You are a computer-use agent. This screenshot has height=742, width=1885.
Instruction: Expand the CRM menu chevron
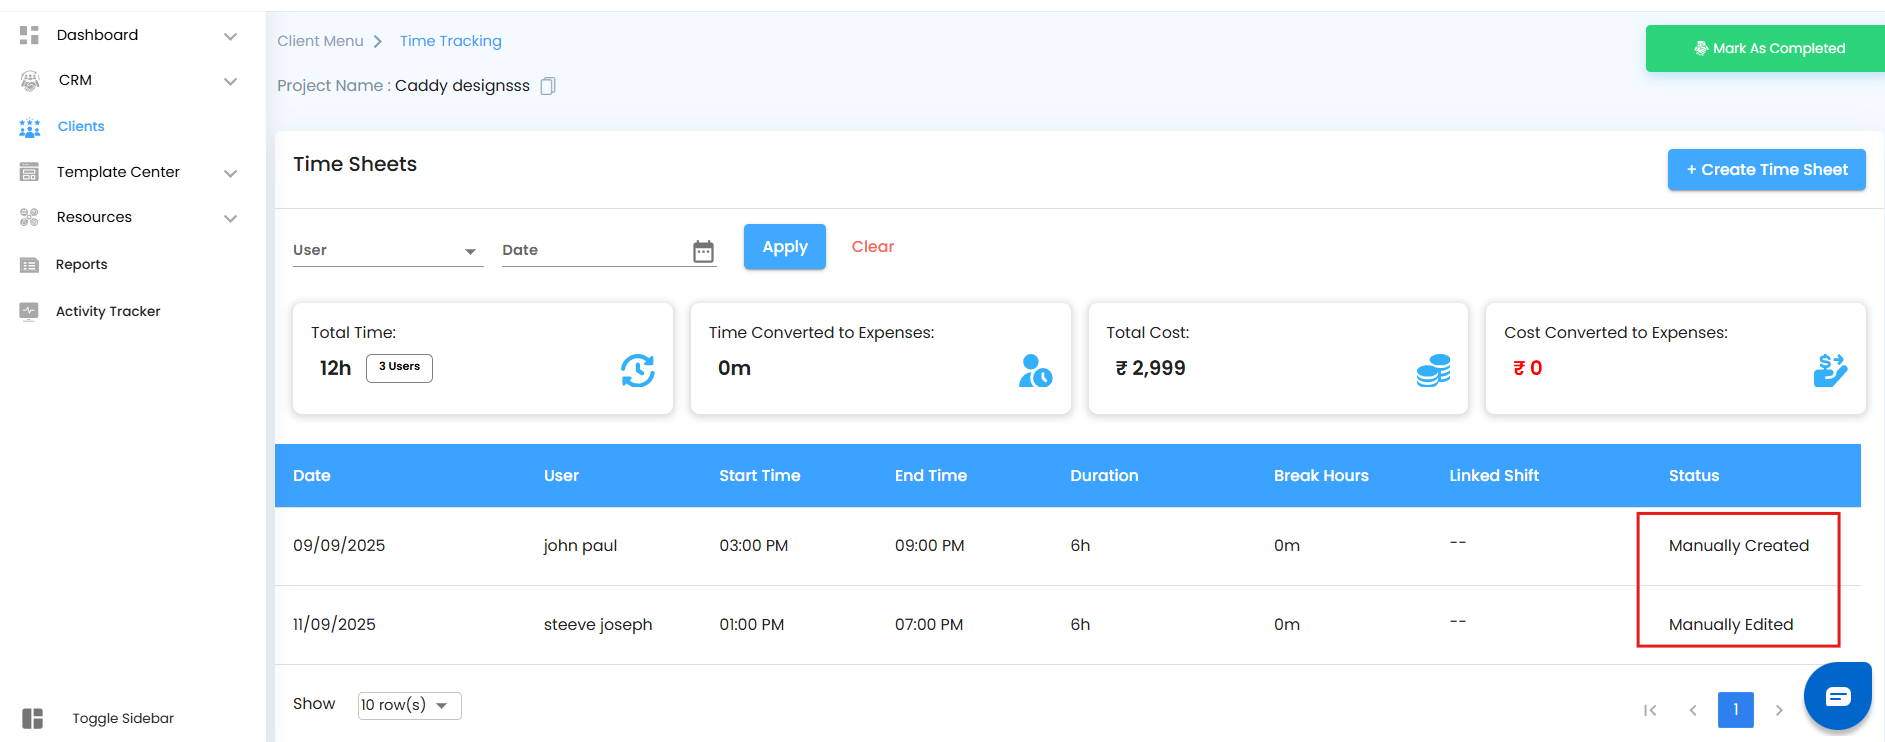pos(230,81)
